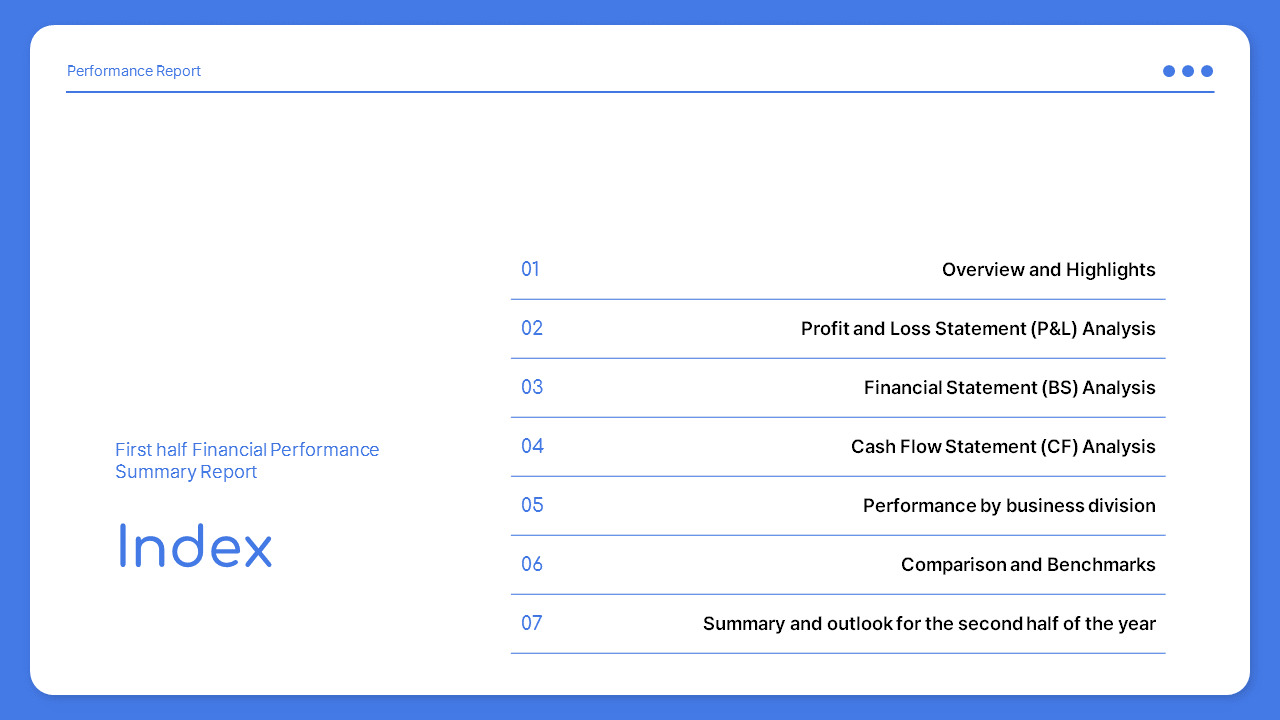Viewport: 1280px width, 720px height.
Task: Click index number 01
Action: pyautogui.click(x=530, y=269)
